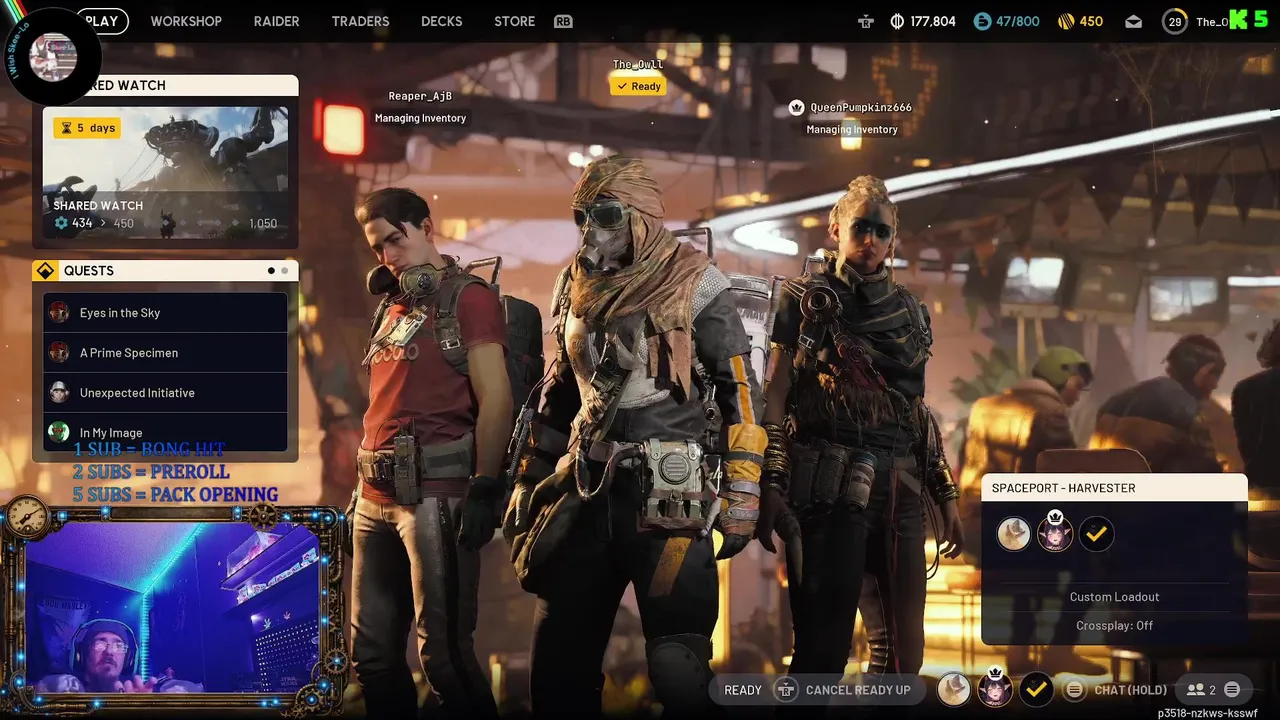
Task: Switch to the Traders tab
Action: pos(360,21)
